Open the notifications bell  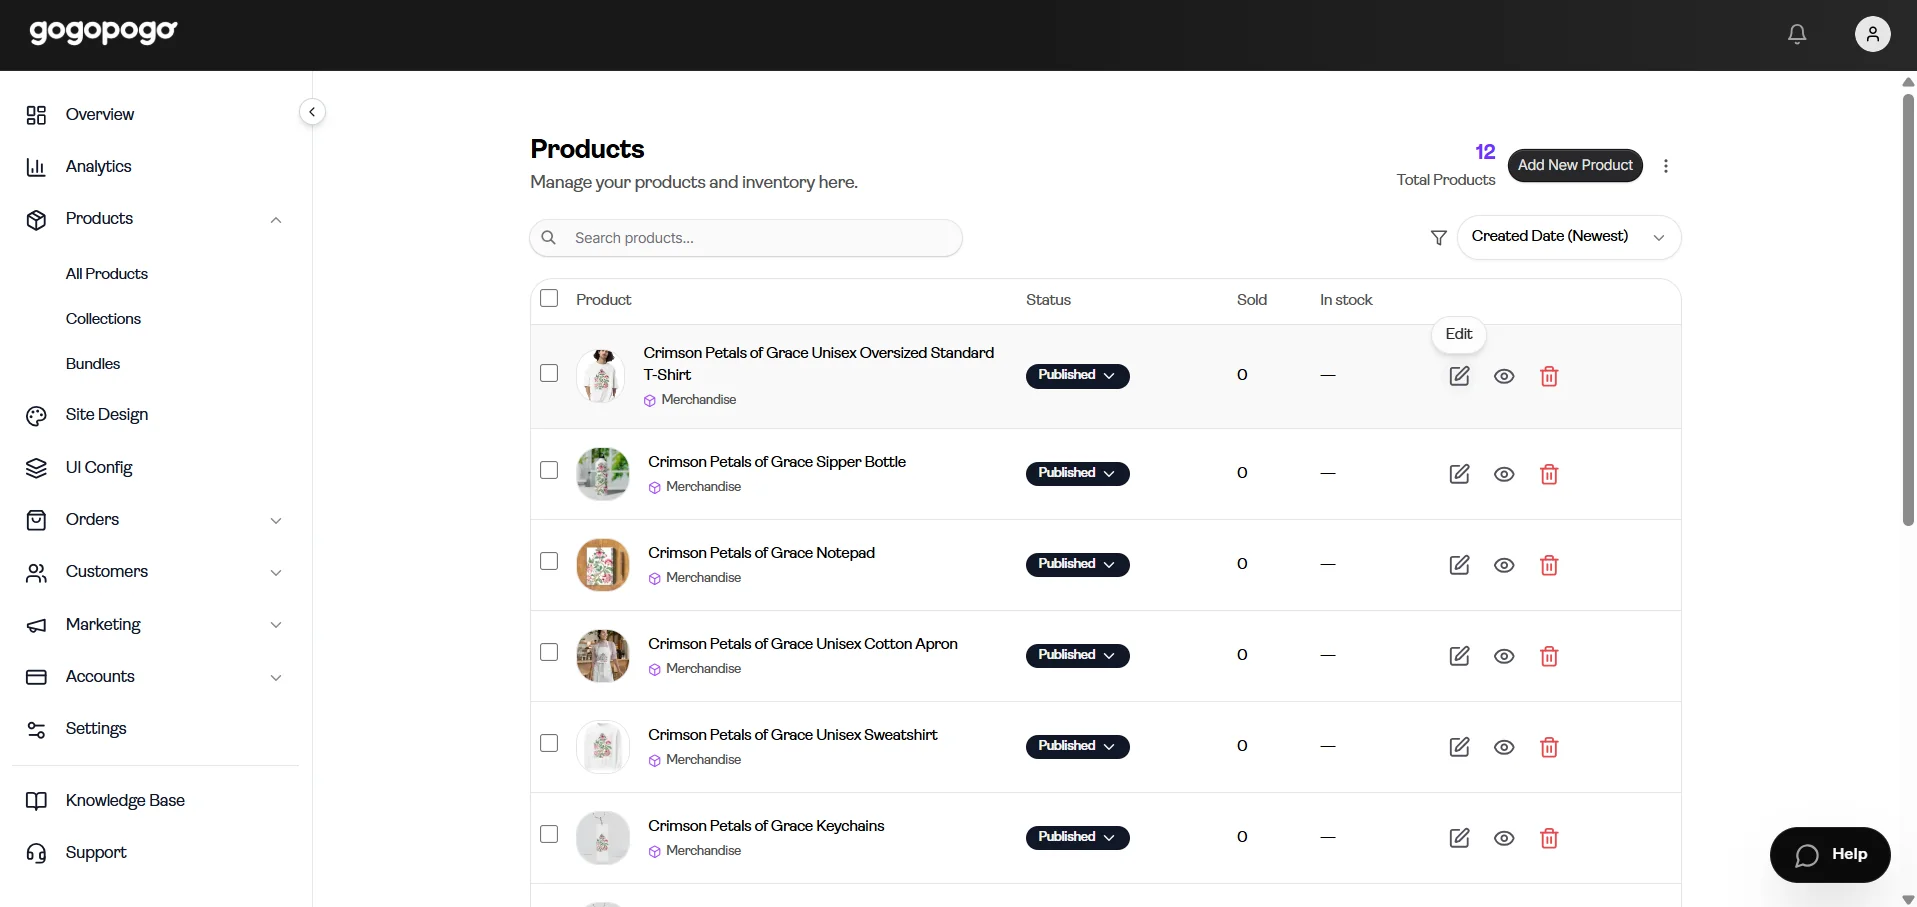pos(1797,35)
